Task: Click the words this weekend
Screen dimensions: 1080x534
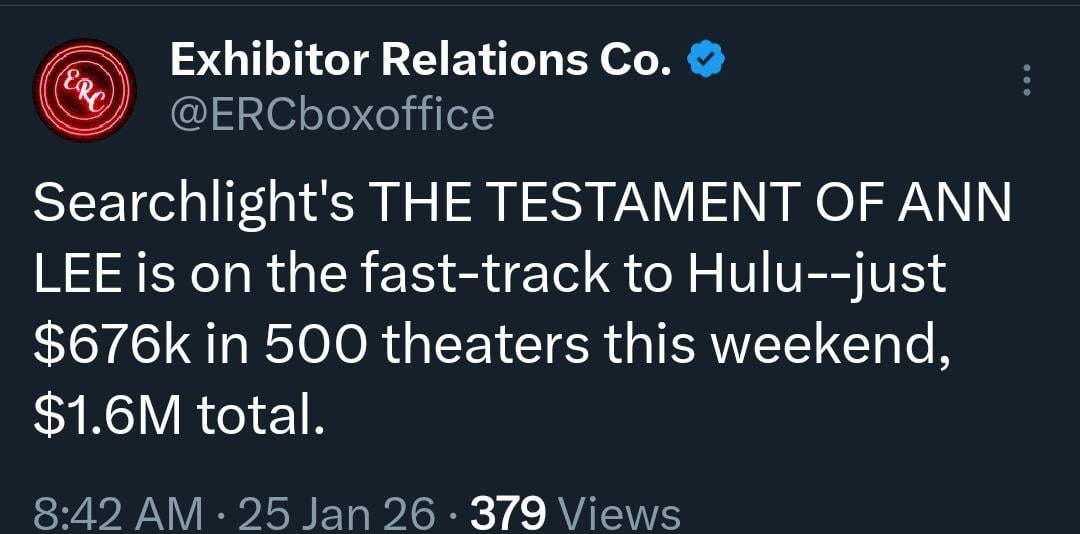Action: tap(772, 345)
